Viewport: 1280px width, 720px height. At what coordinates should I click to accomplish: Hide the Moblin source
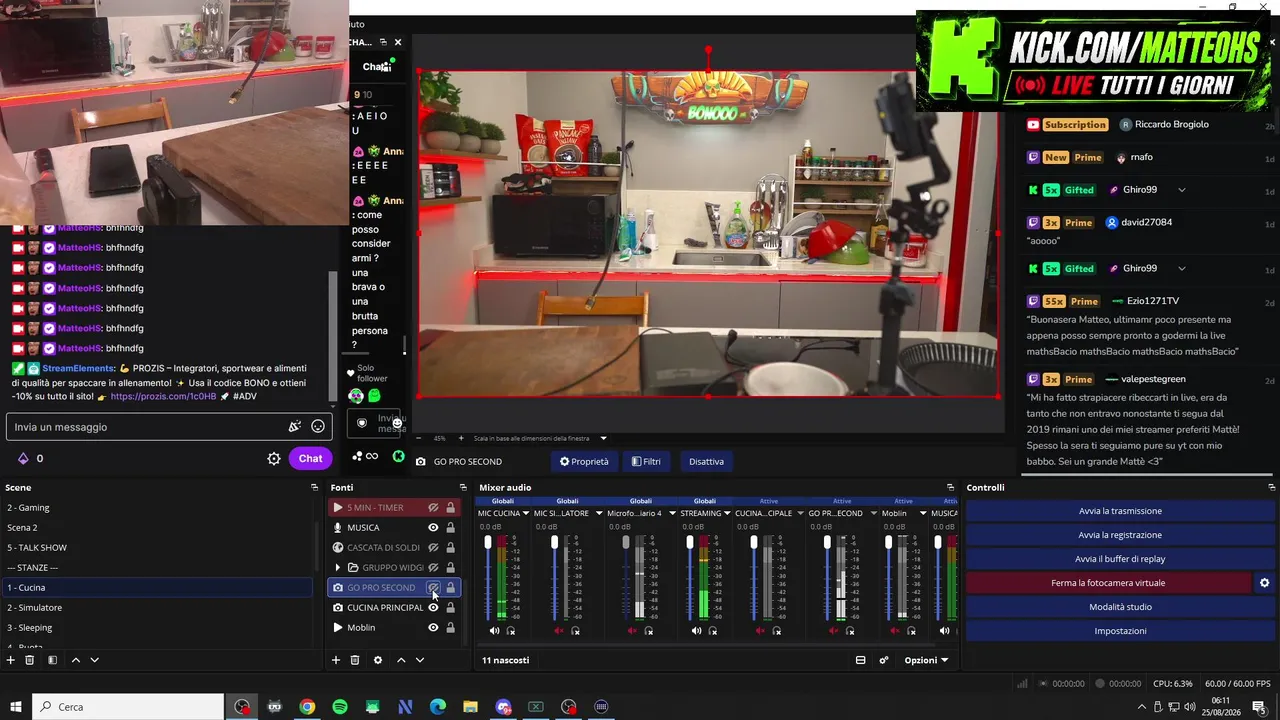coord(434,628)
